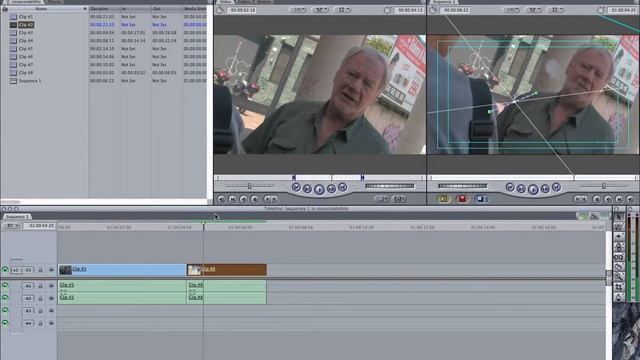Click the blue Replace edit button in Canvas
Viewport: 640px width, 360px height.
[481, 199]
